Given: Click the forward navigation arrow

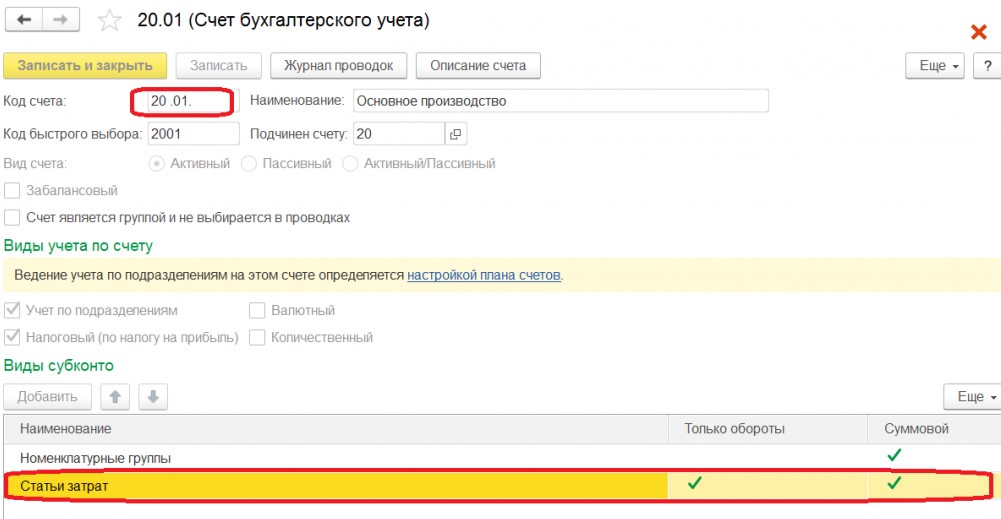Looking at the screenshot, I should 61,20.
